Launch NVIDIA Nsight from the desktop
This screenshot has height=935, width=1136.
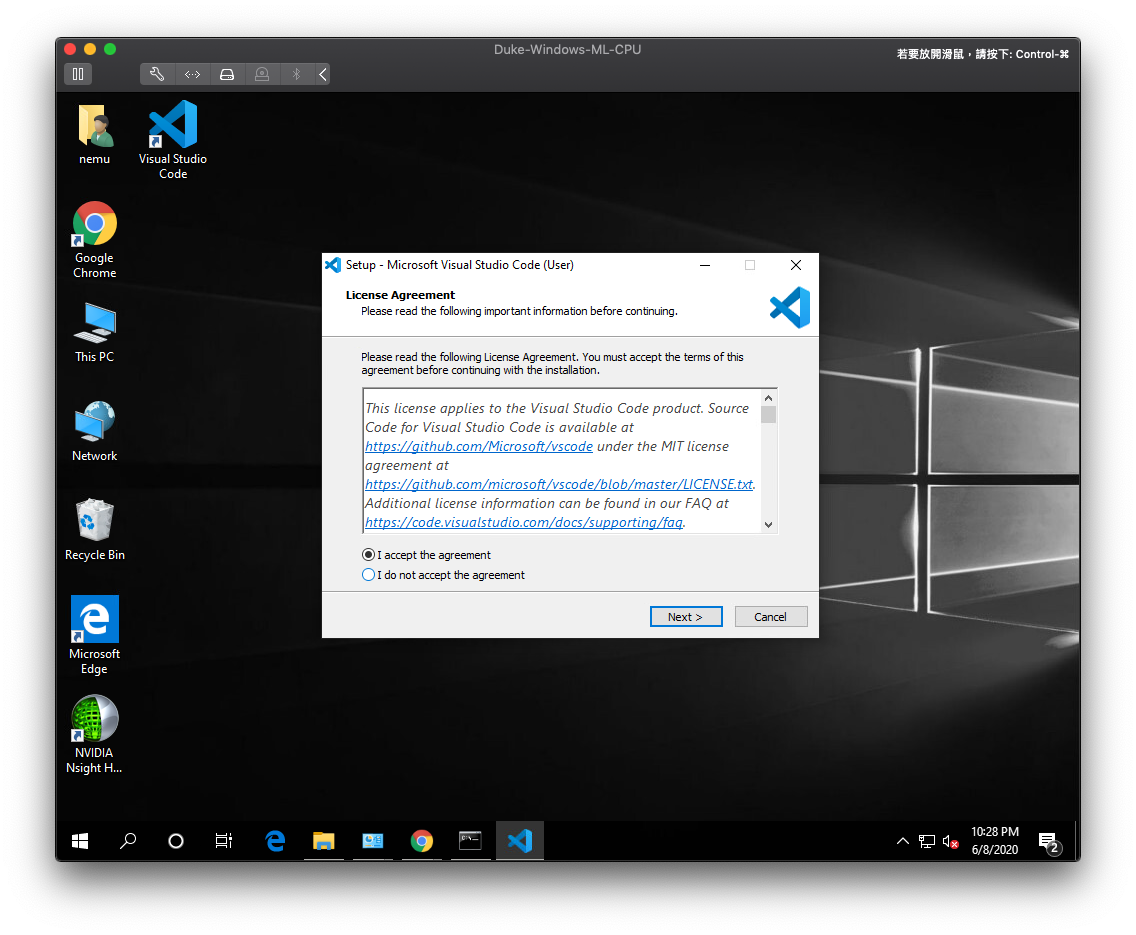pyautogui.click(x=94, y=718)
